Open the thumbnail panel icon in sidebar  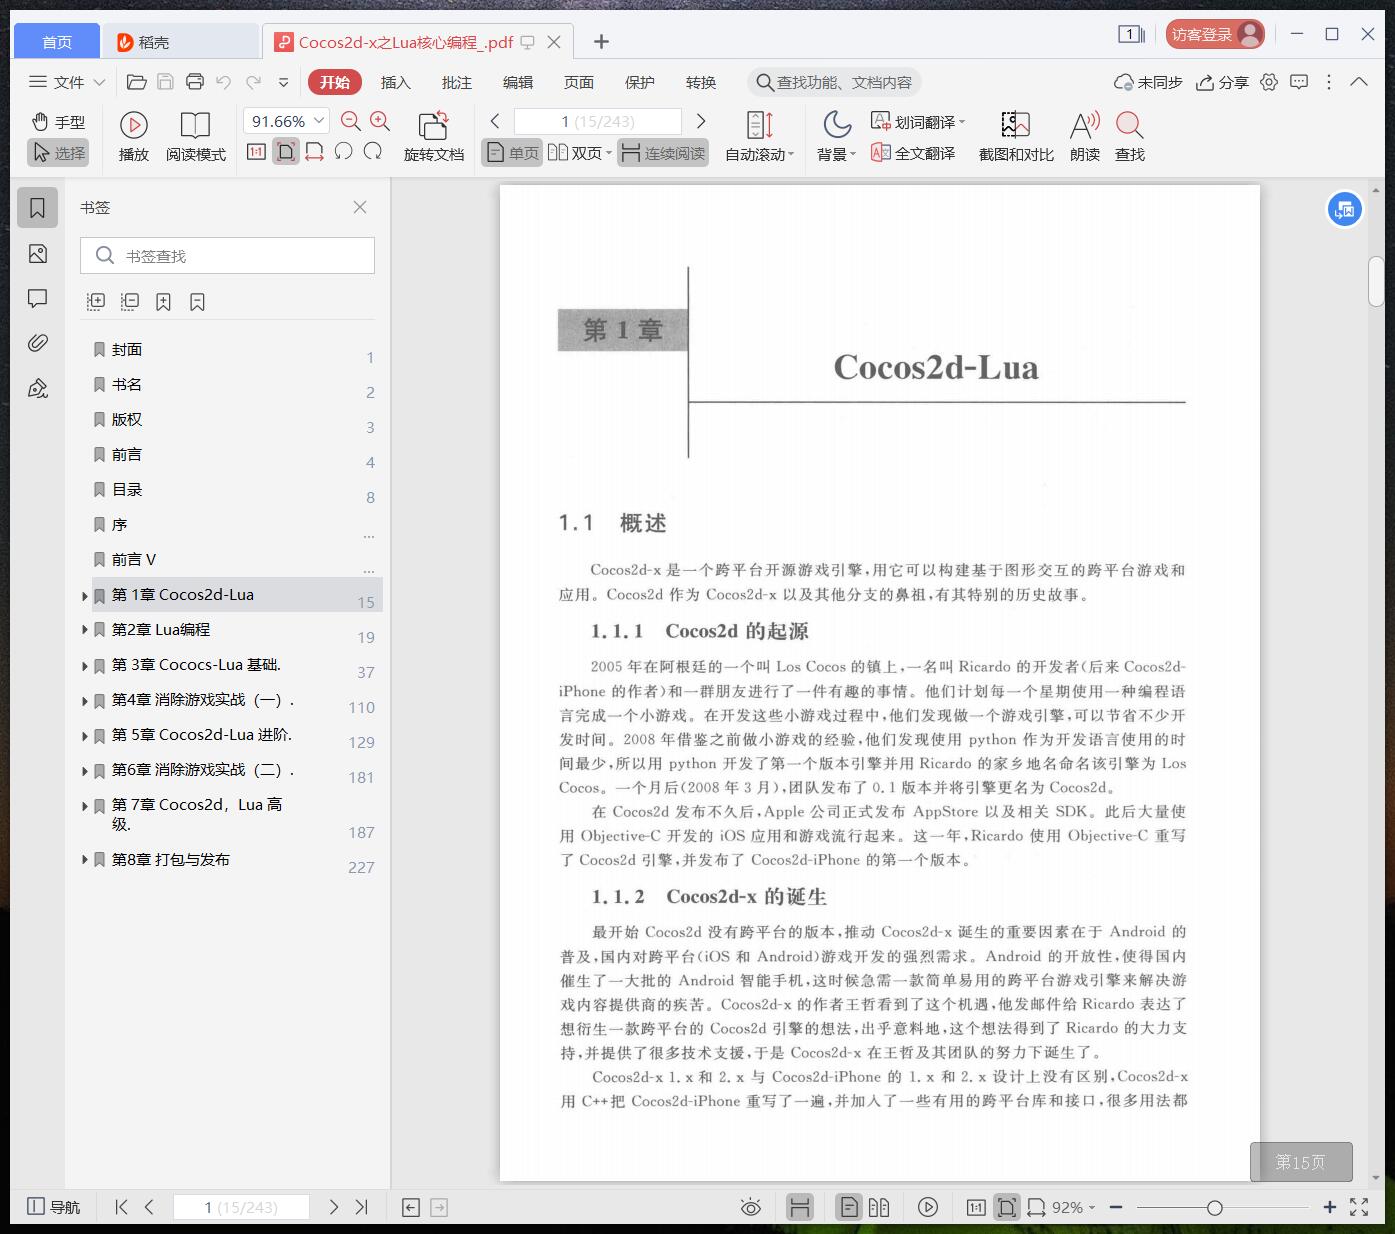click(38, 253)
